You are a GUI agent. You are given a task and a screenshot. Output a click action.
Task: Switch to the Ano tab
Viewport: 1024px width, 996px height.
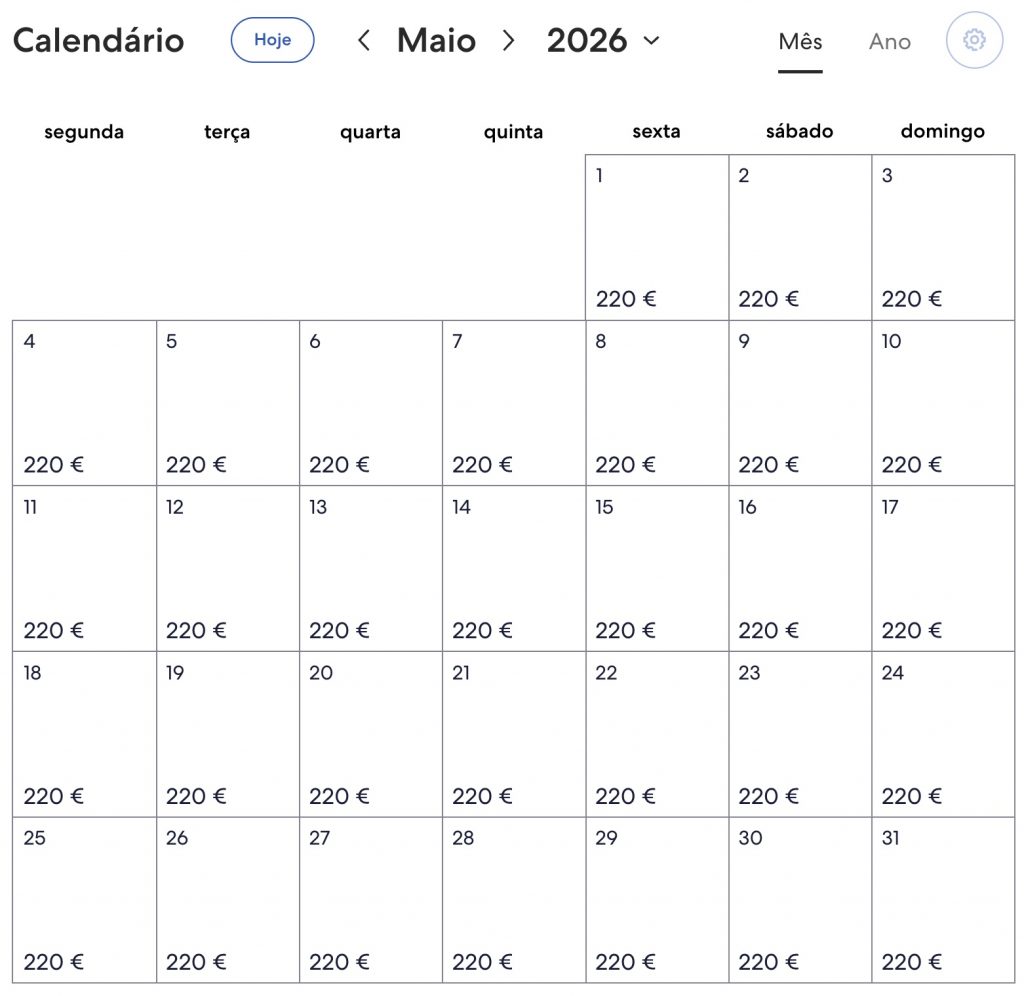[889, 42]
